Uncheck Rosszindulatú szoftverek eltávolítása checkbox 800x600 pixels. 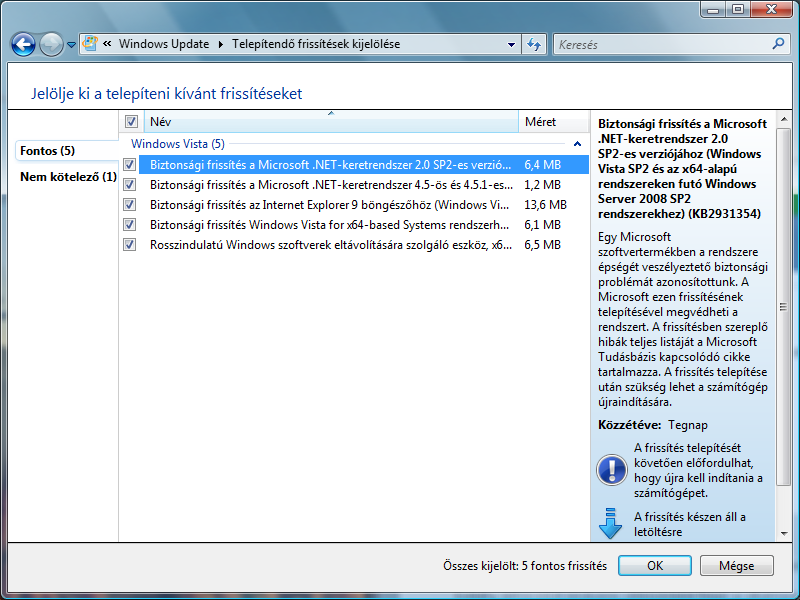tap(130, 244)
